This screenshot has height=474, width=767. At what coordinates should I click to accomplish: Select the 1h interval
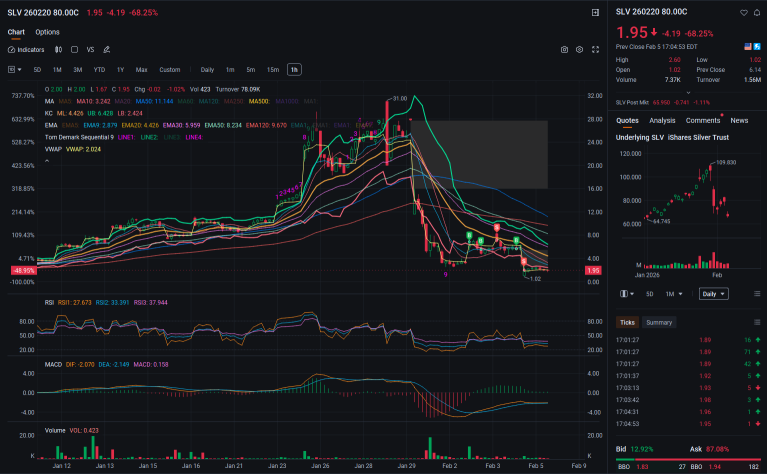coord(294,70)
